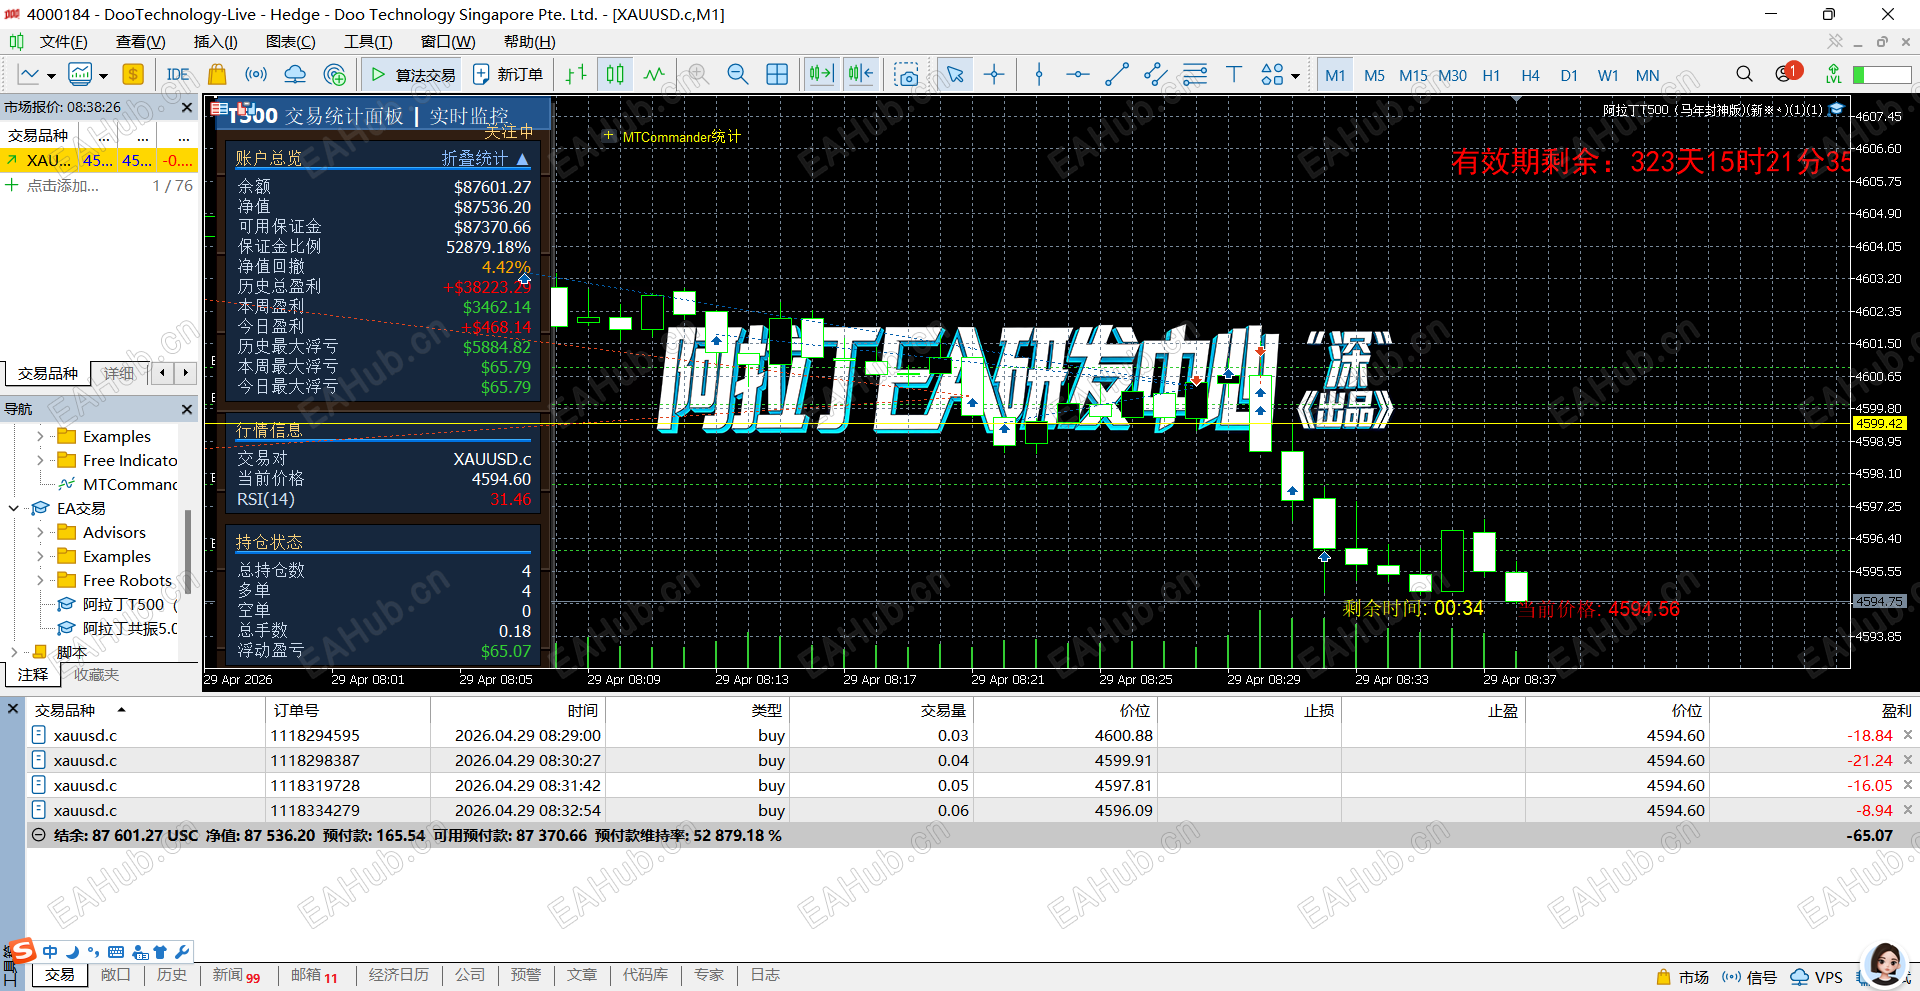1920x991 pixels.
Task: Toggle Algo Trading (算法交易) button
Action: point(413,75)
